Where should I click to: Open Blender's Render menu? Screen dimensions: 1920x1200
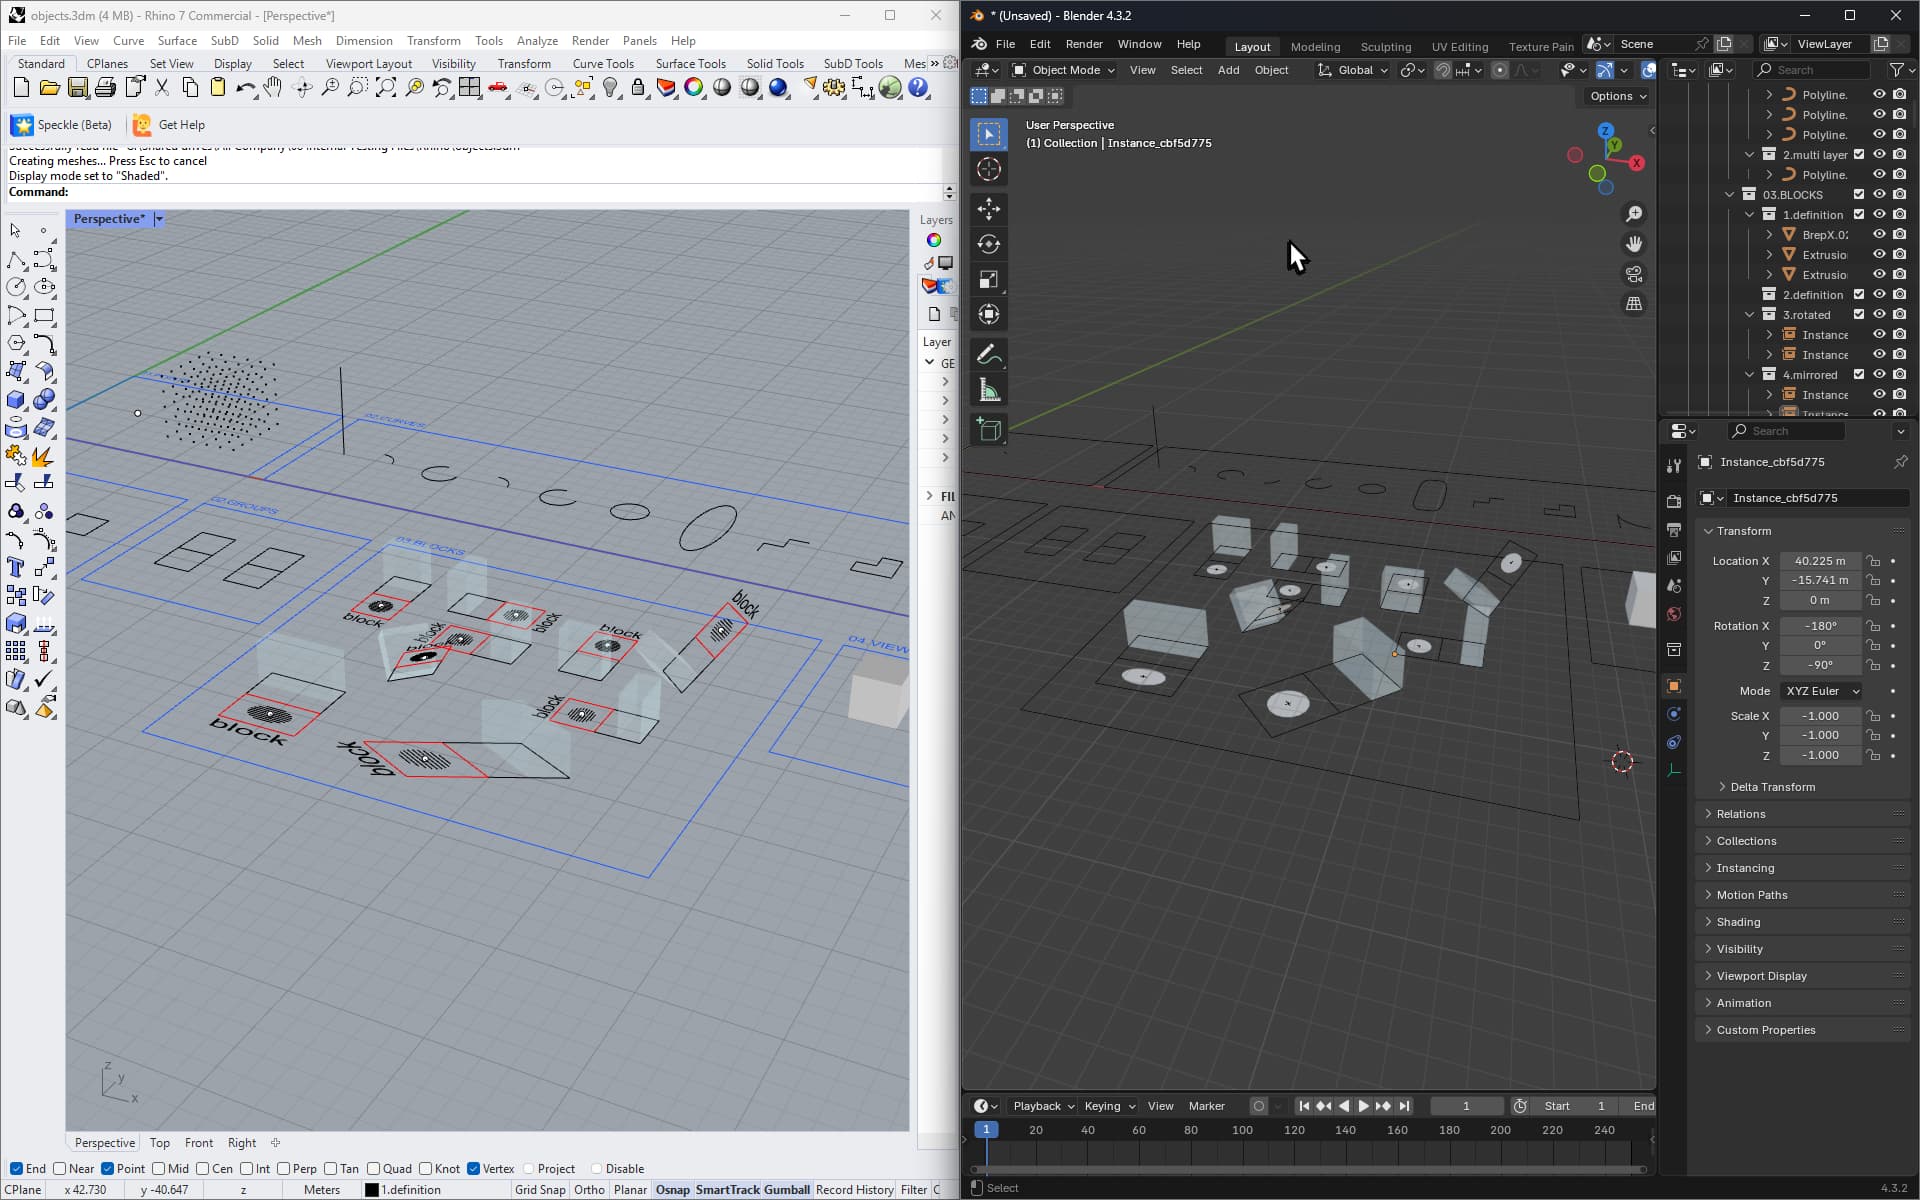click(x=1083, y=44)
